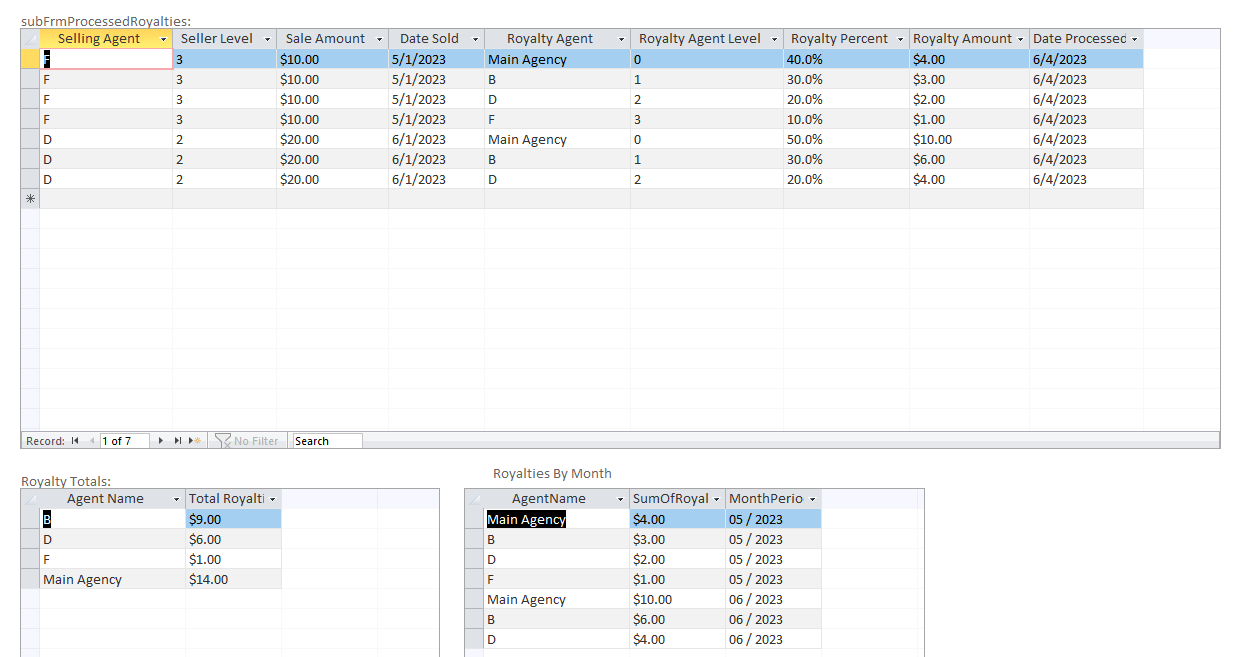Go to previous record in navigation bar
Image resolution: width=1247 pixels, height=657 pixels.
coord(92,441)
